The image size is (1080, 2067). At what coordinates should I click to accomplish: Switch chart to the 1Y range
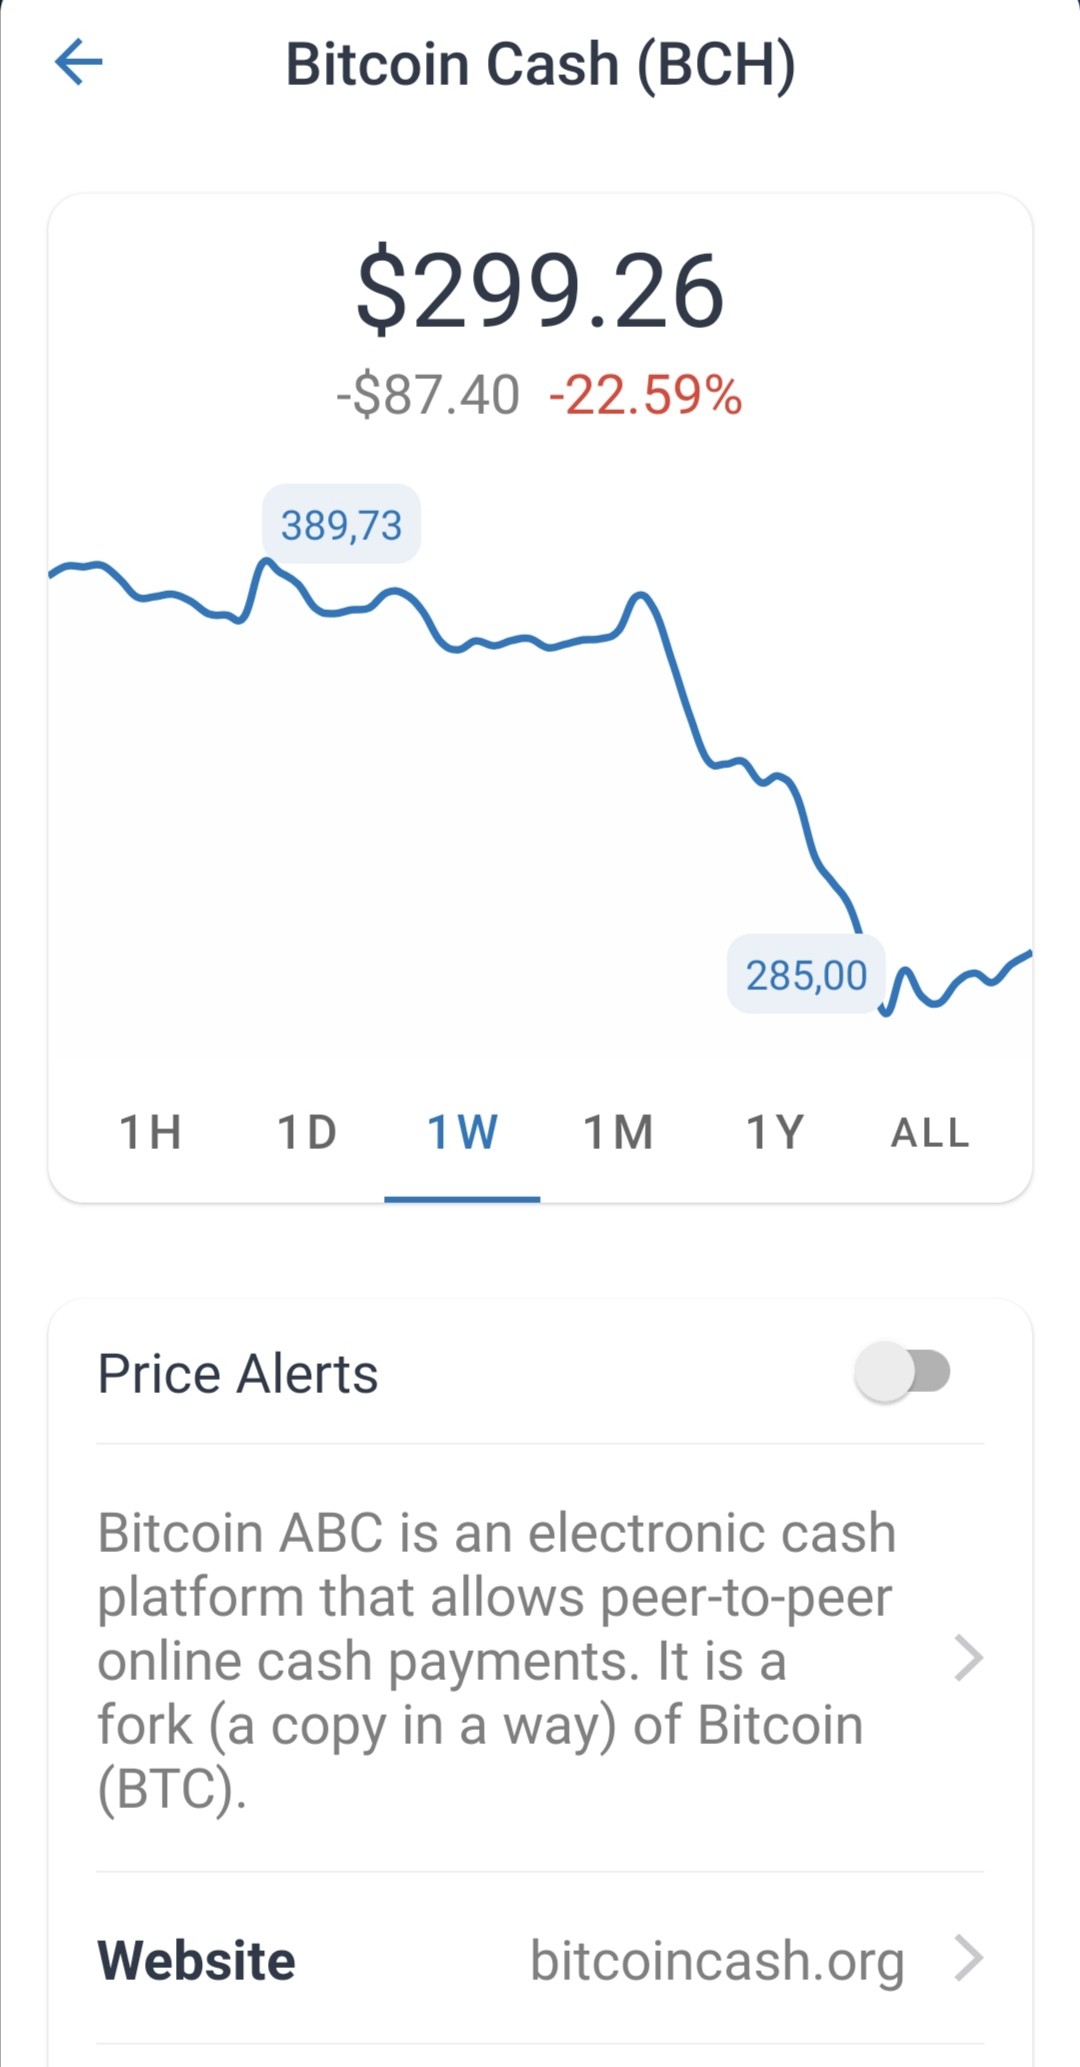pos(775,1133)
